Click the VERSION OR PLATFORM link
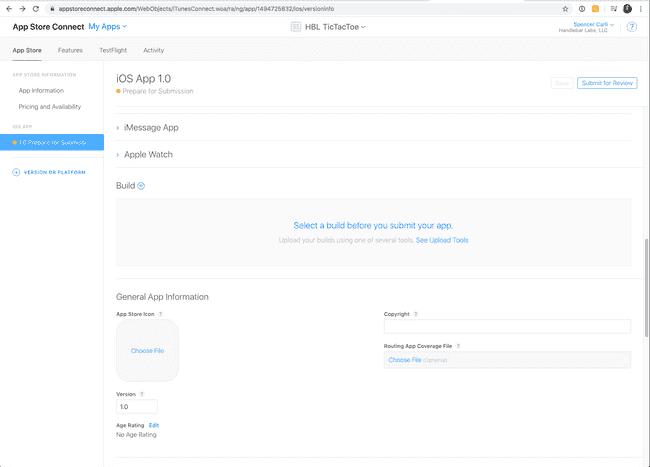This screenshot has height=467, width=650. 54,172
